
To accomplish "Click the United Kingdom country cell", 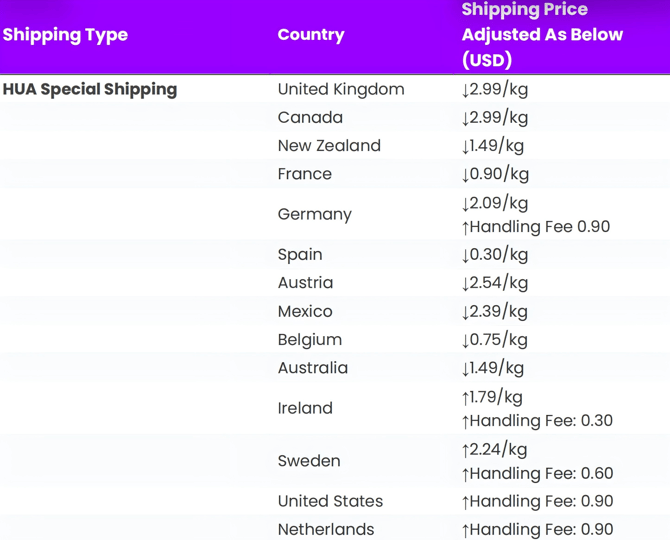I will tap(341, 89).
